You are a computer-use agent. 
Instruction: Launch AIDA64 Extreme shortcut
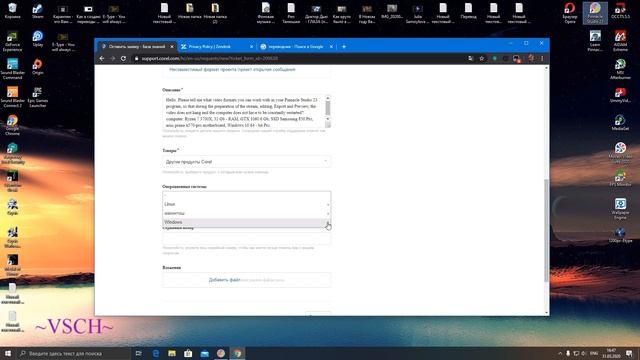coord(620,41)
